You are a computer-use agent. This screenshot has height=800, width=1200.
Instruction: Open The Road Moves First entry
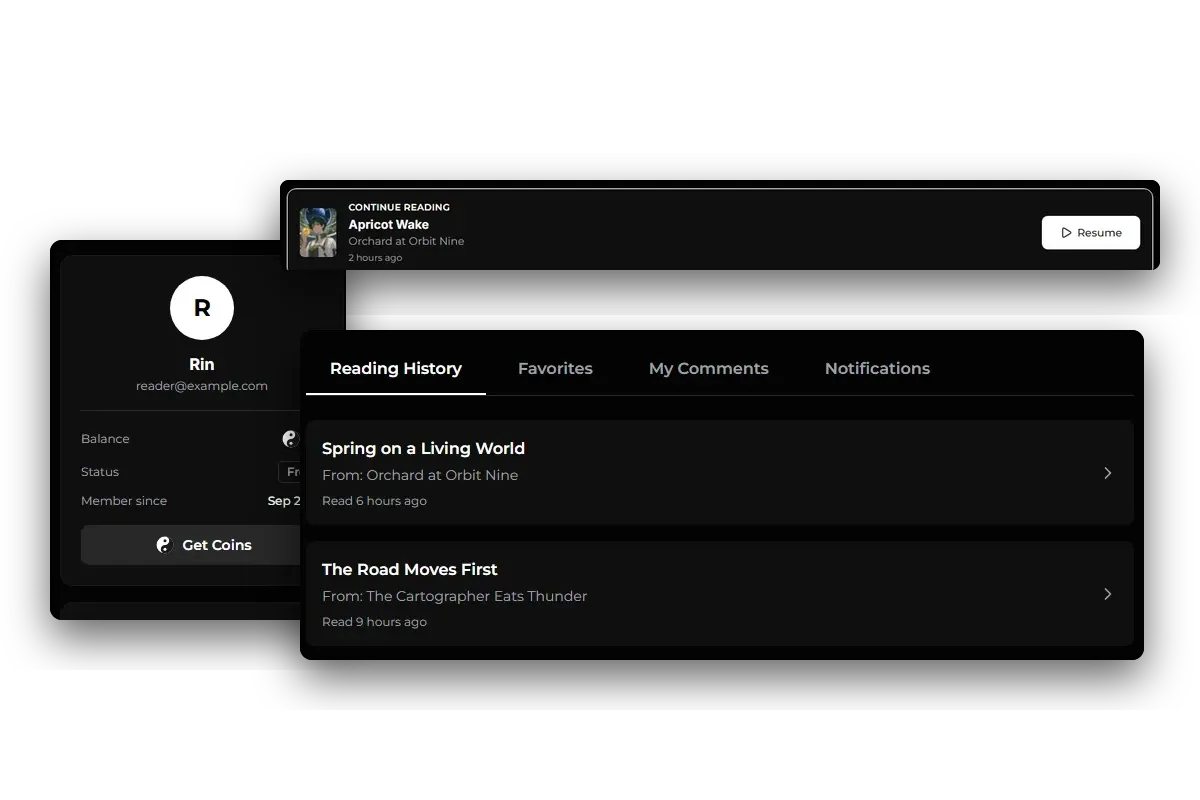[720, 594]
